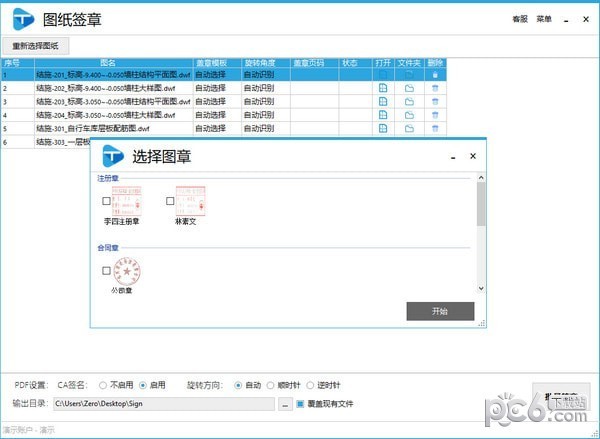This screenshot has height=439, width=600.
Task: Open file icon for 结施-202 row
Action: click(383, 88)
